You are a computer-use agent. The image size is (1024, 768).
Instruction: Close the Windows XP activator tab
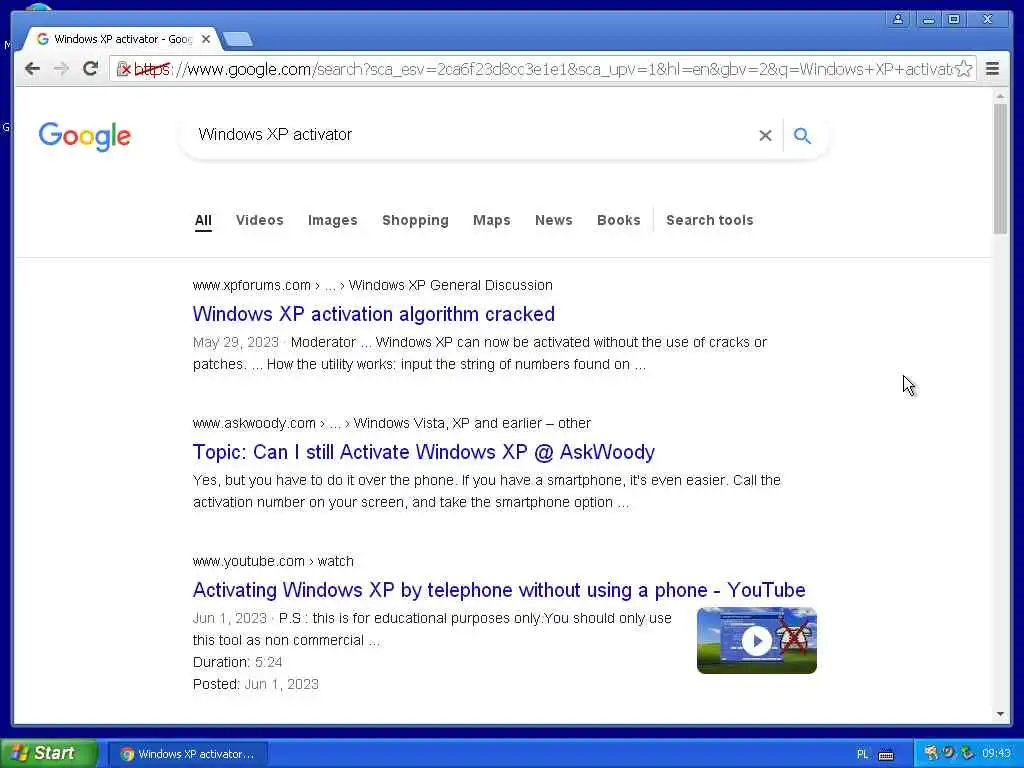click(206, 39)
